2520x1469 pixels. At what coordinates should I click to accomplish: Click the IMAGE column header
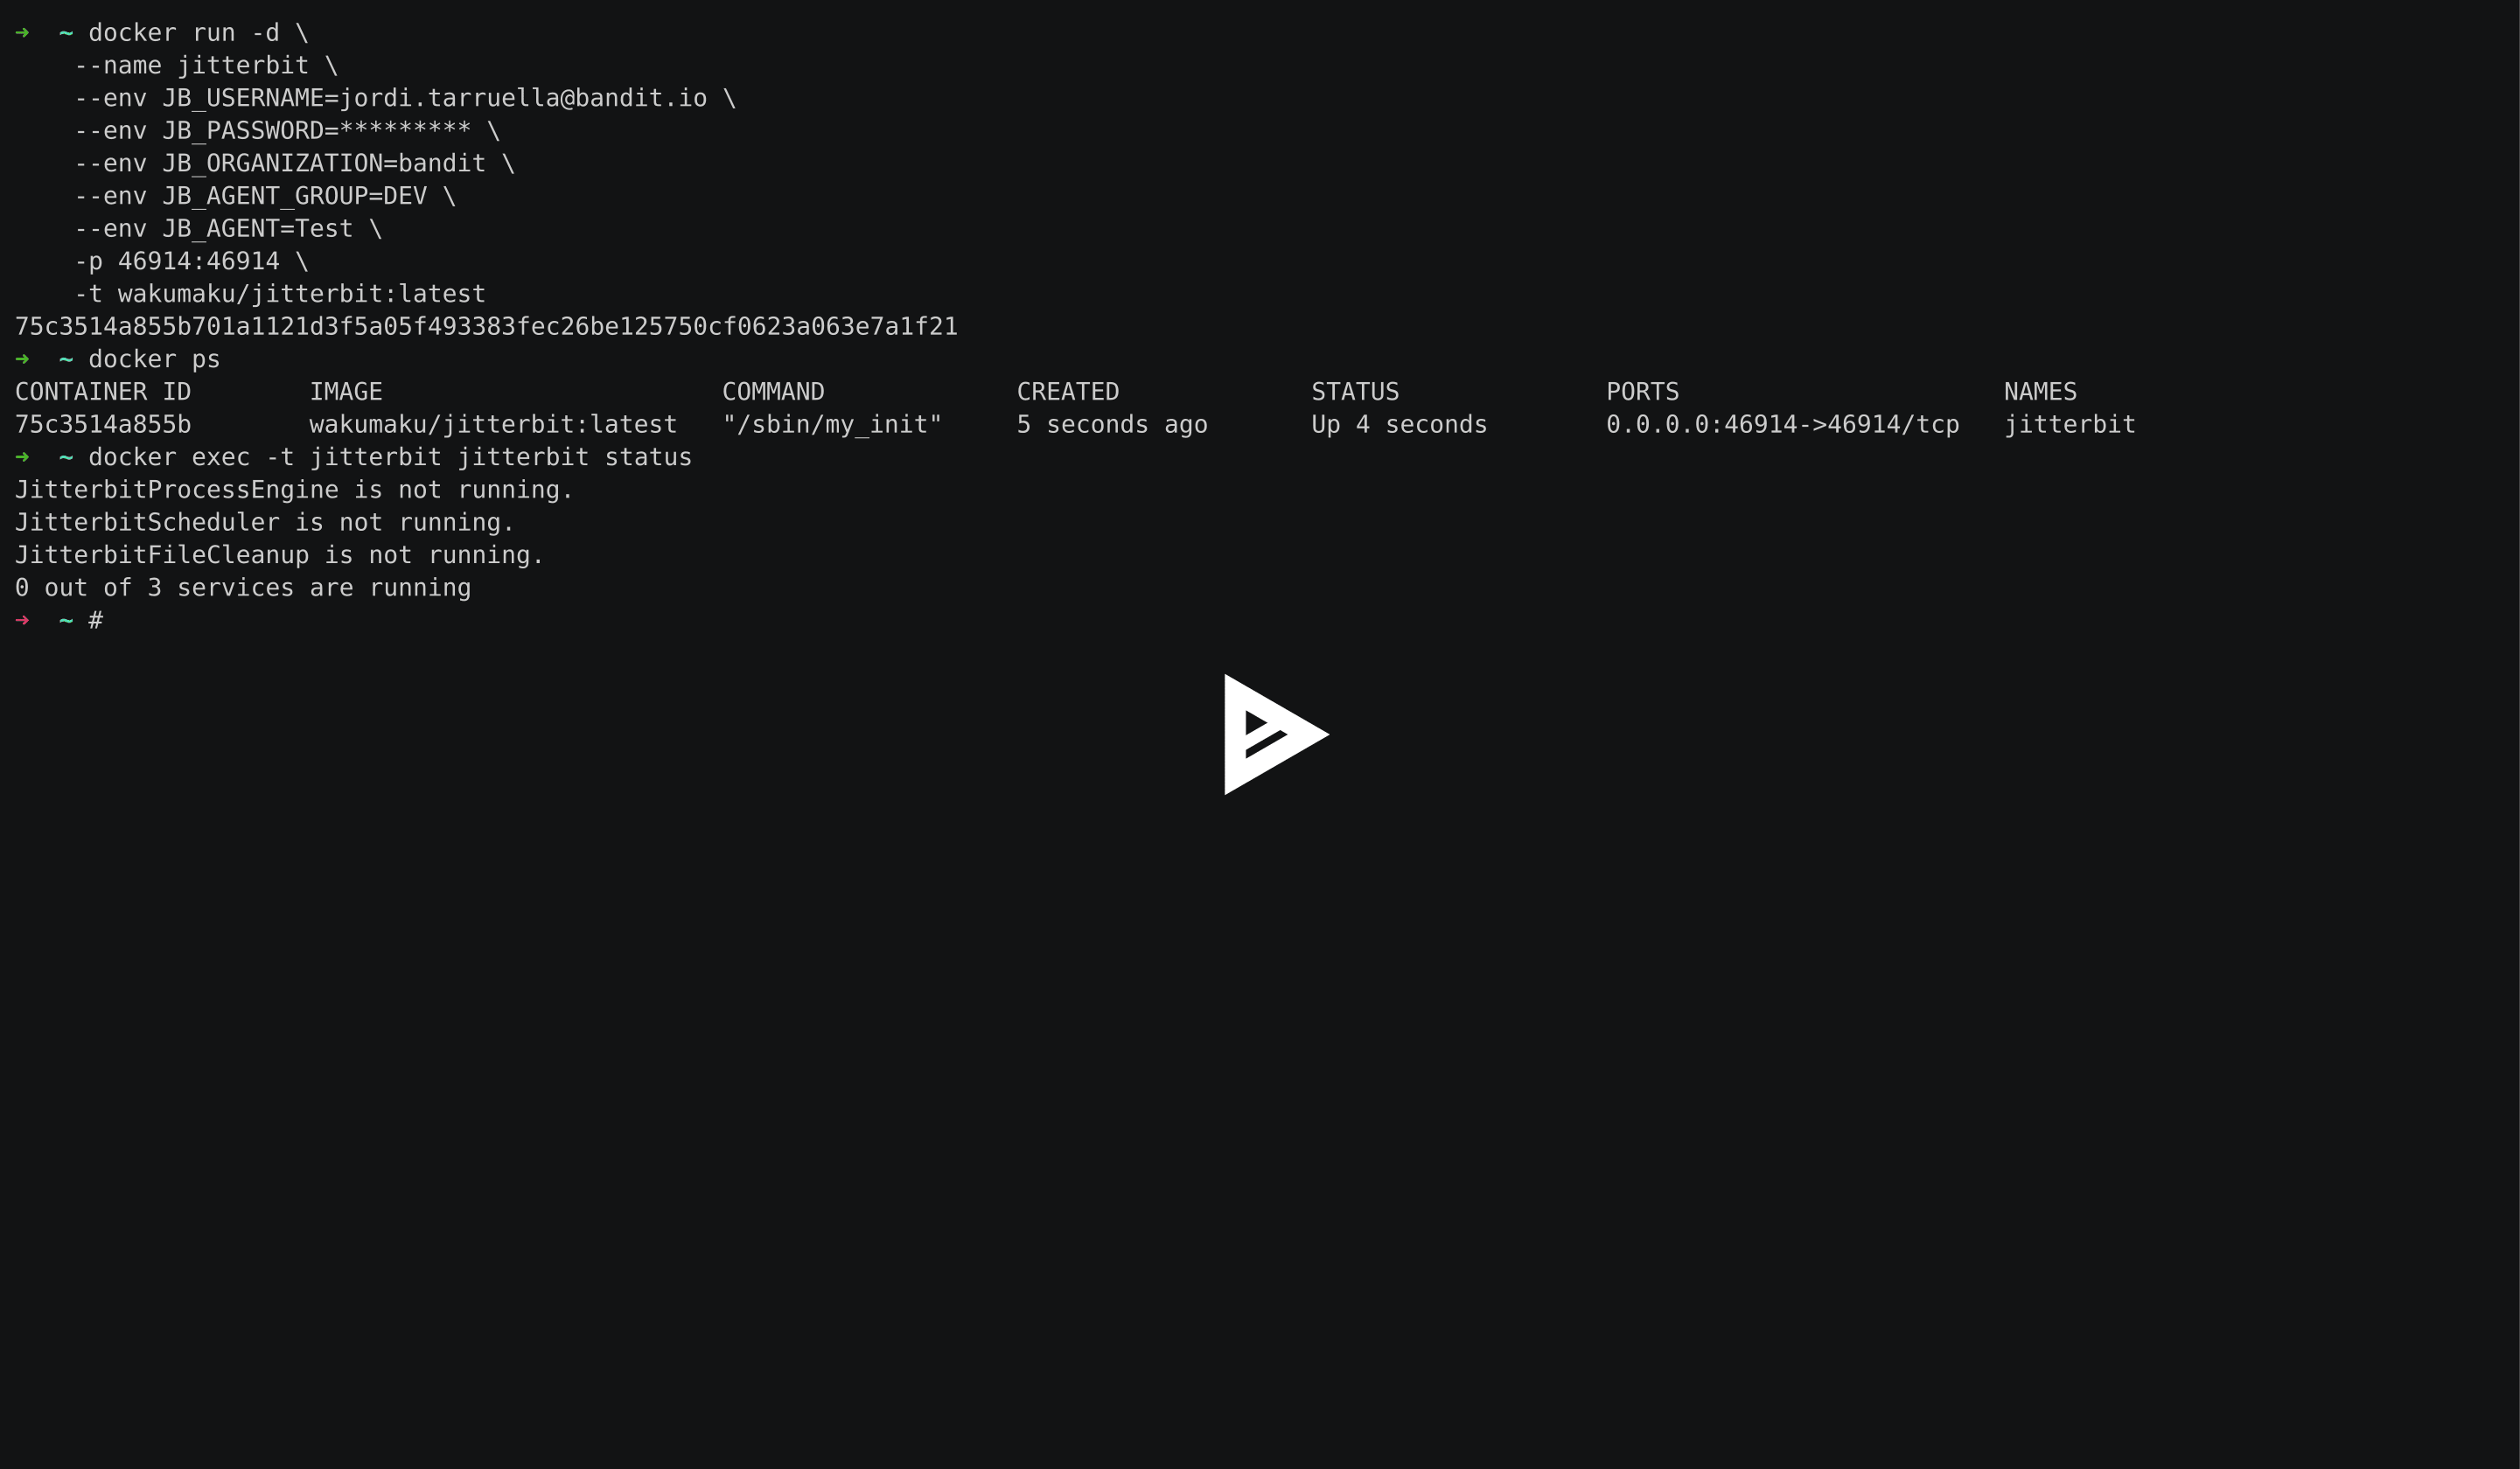[x=346, y=392]
